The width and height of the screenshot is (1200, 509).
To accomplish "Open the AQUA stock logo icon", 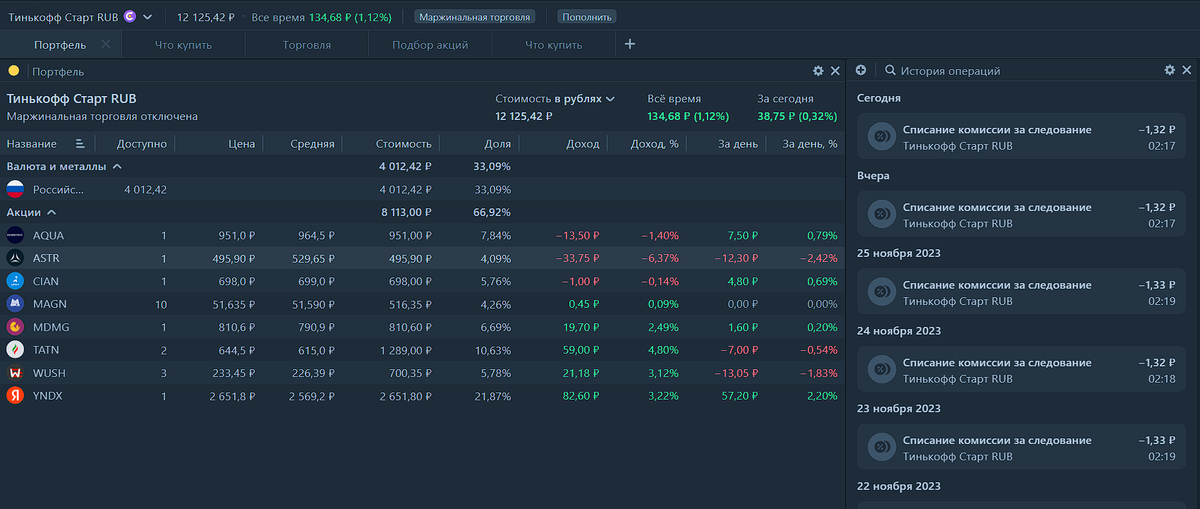I will coord(15,235).
